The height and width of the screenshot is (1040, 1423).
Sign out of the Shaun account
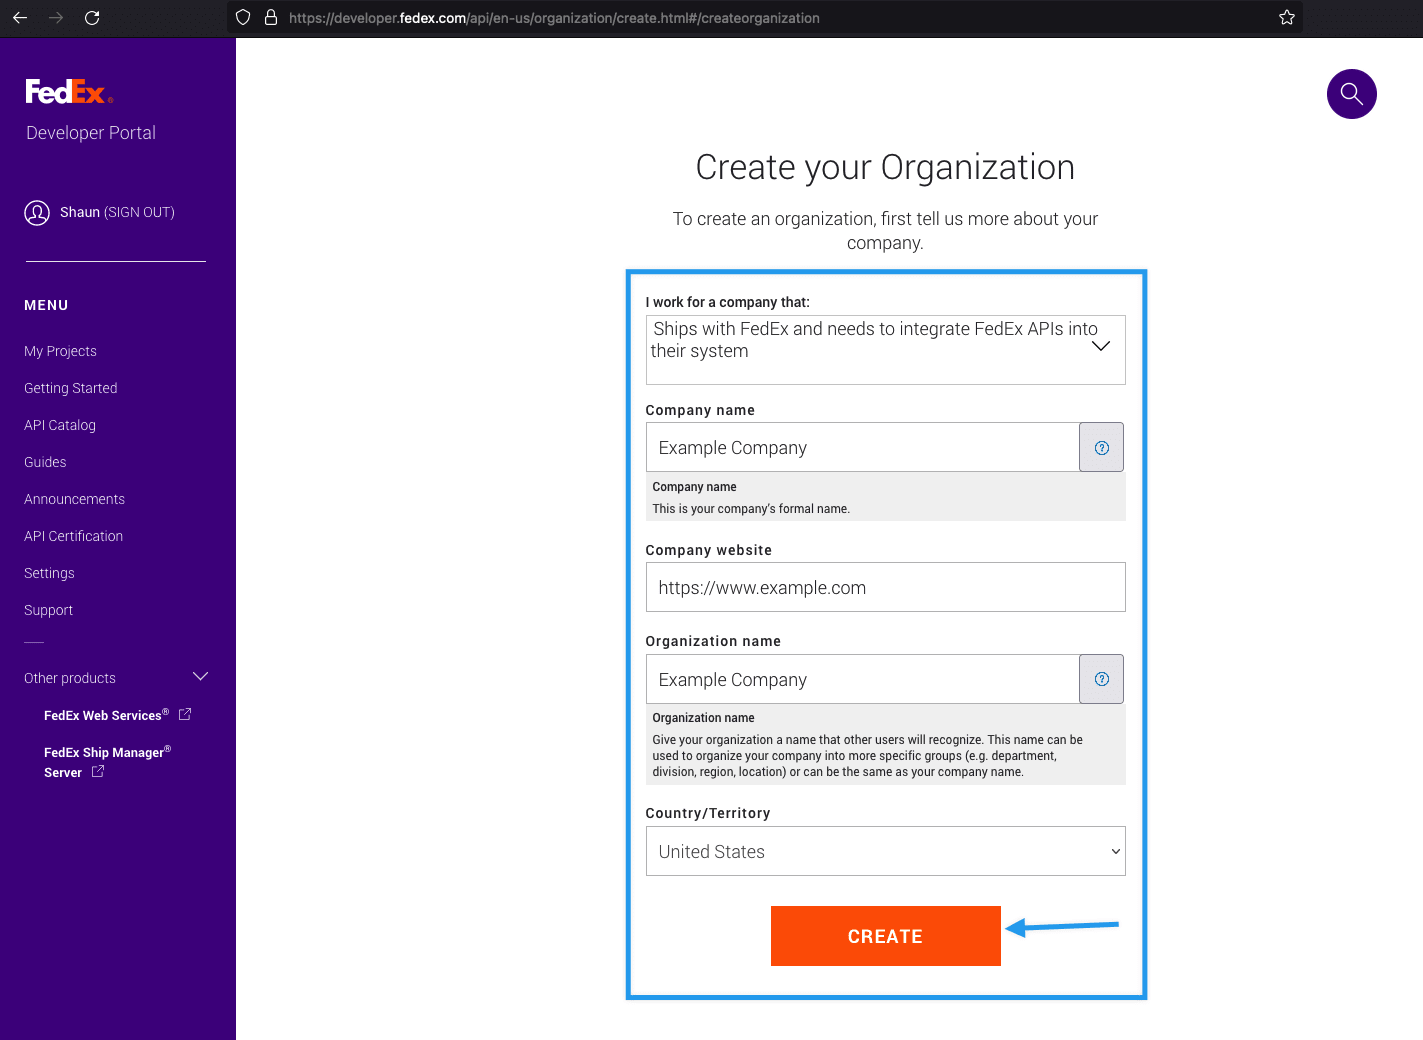[x=139, y=212]
